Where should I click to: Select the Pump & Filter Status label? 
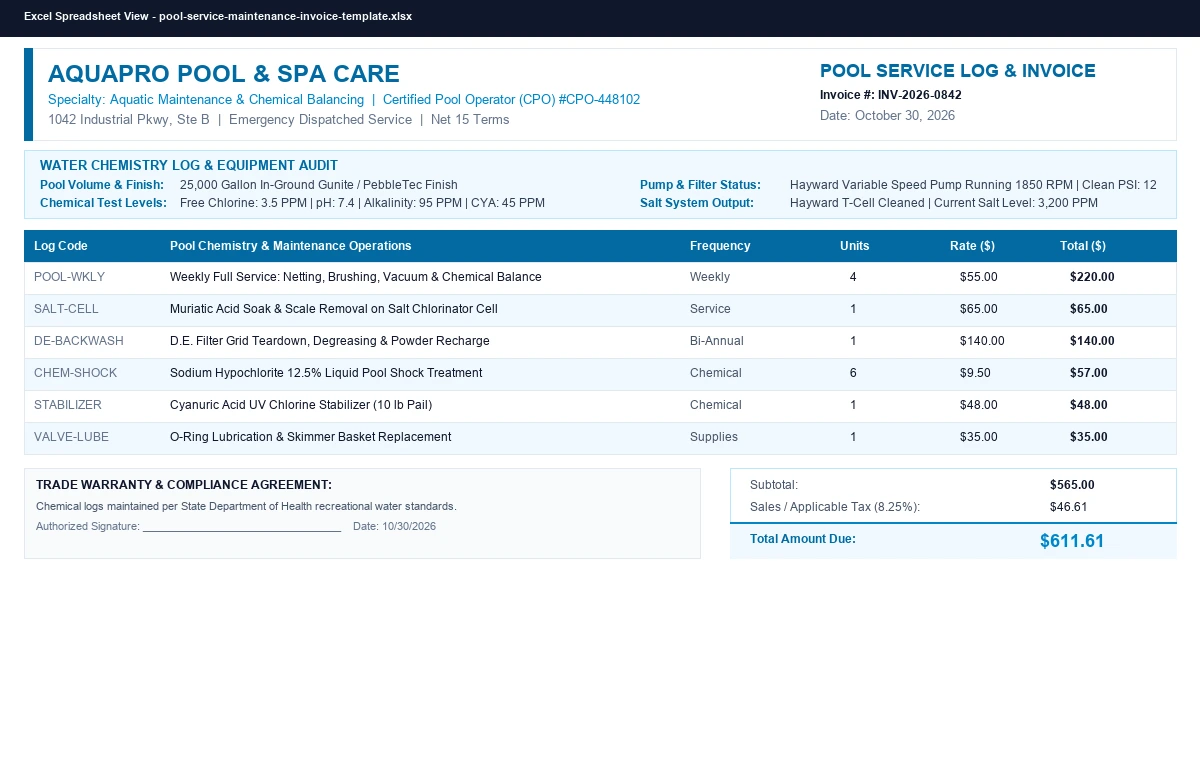[x=700, y=185]
